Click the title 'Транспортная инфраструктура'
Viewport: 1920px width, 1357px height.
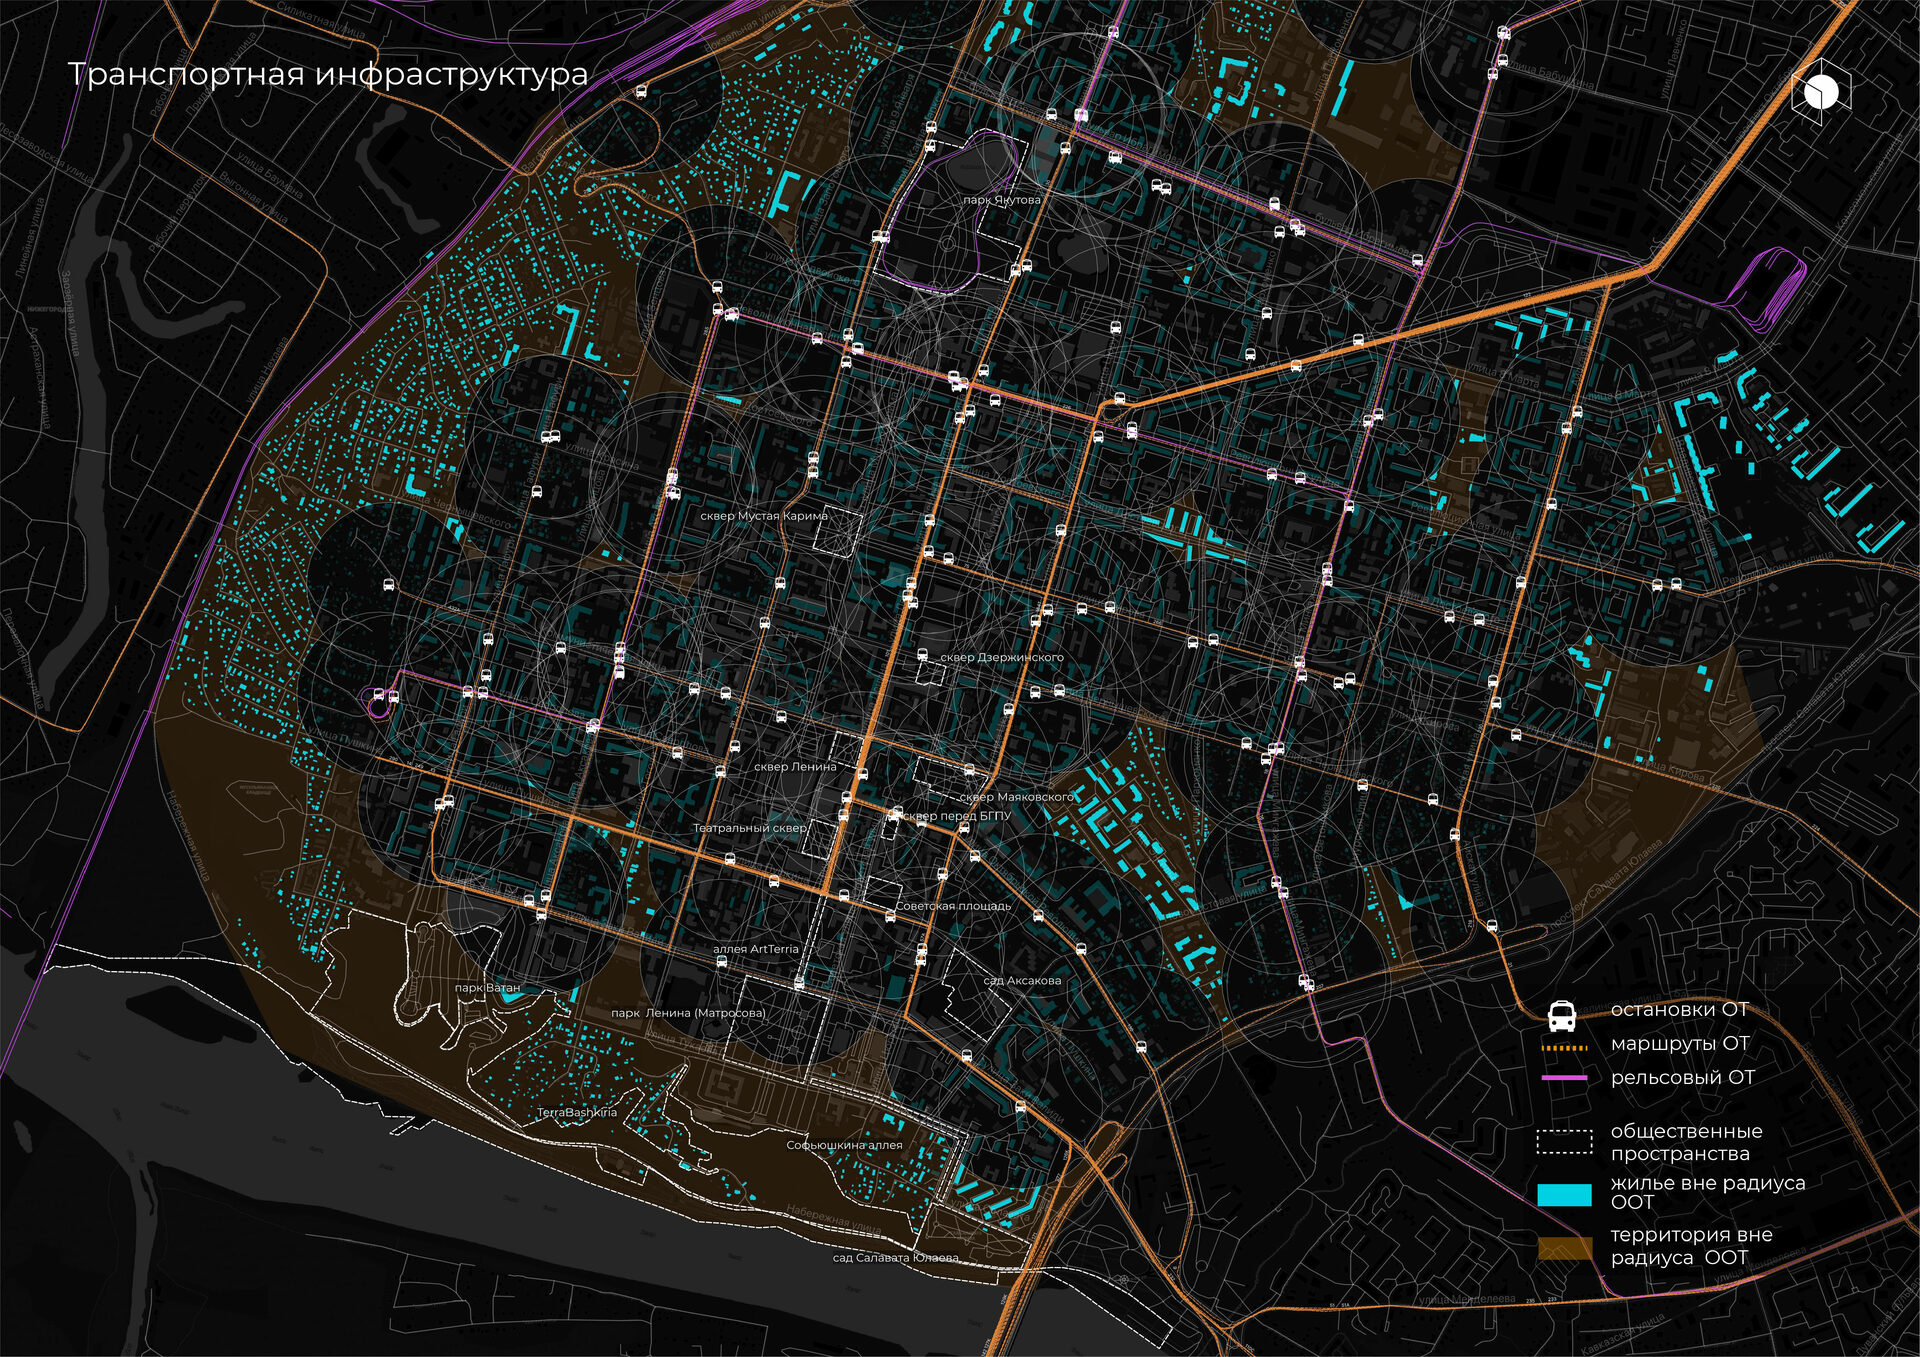coord(328,75)
